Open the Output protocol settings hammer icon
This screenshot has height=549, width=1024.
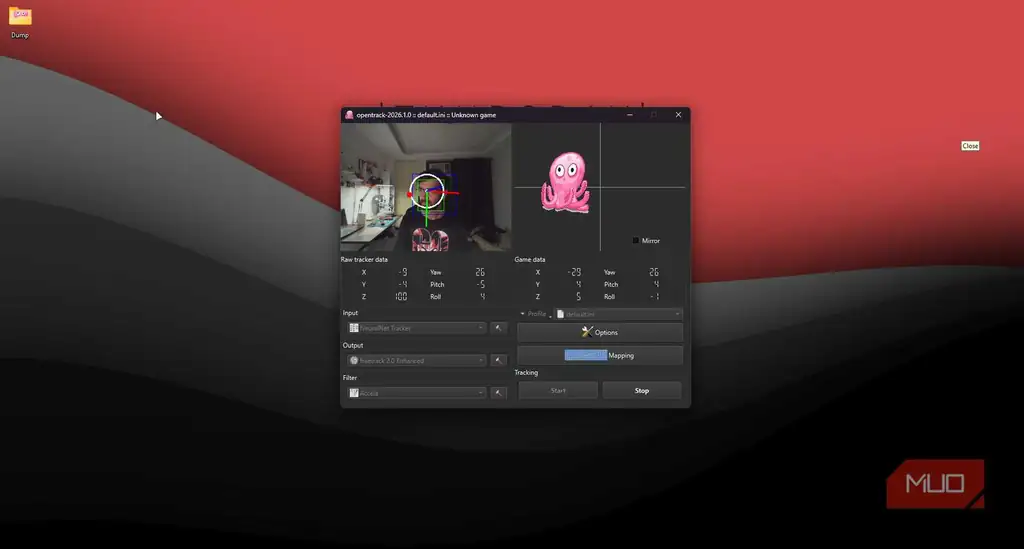click(x=498, y=360)
